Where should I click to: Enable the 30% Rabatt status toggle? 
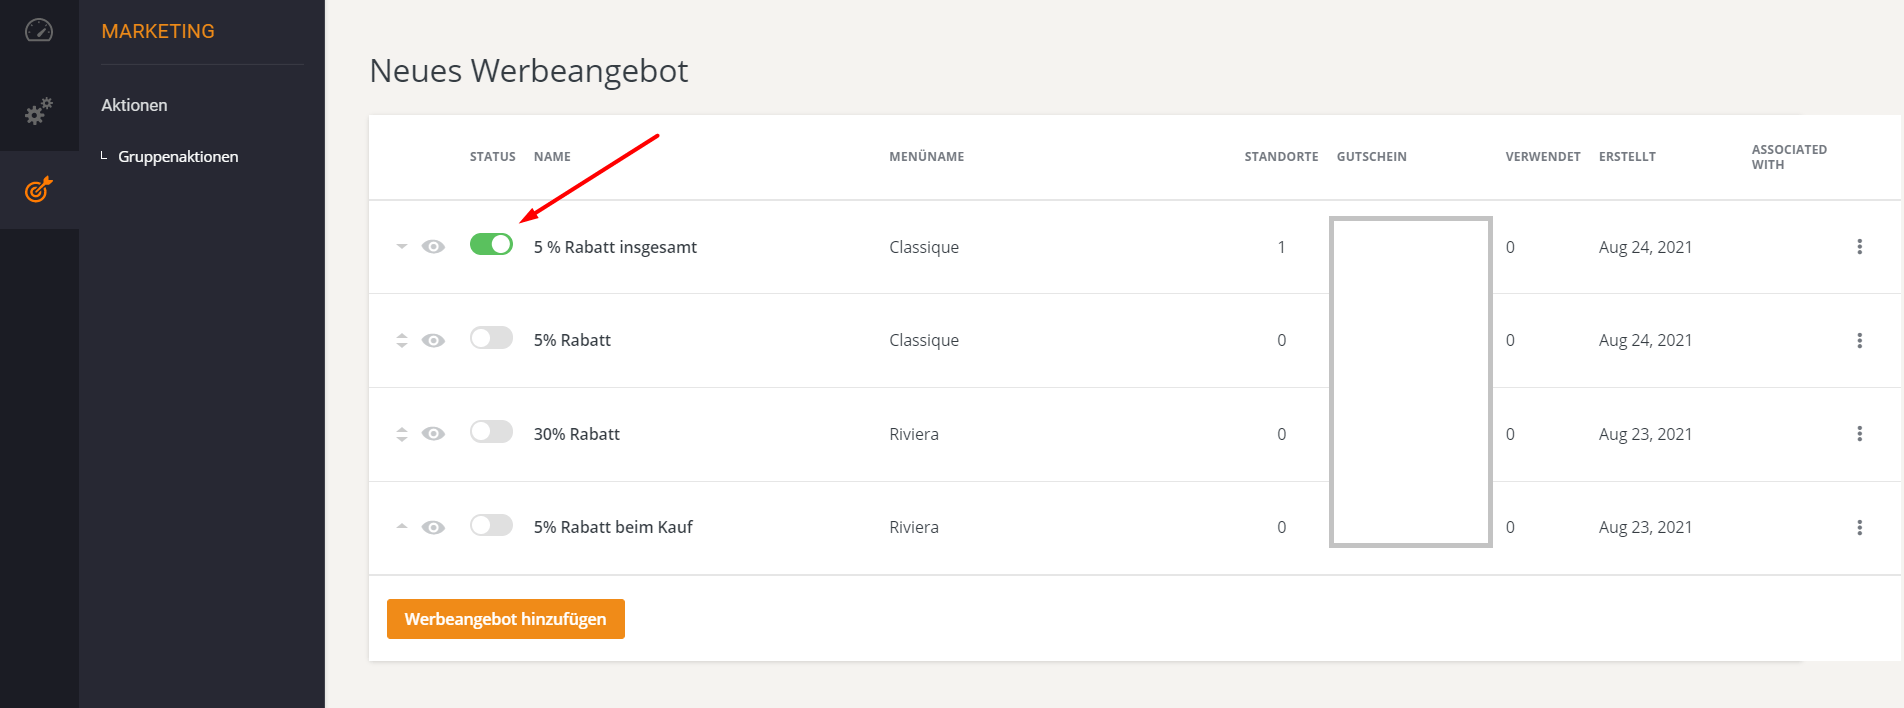point(491,432)
